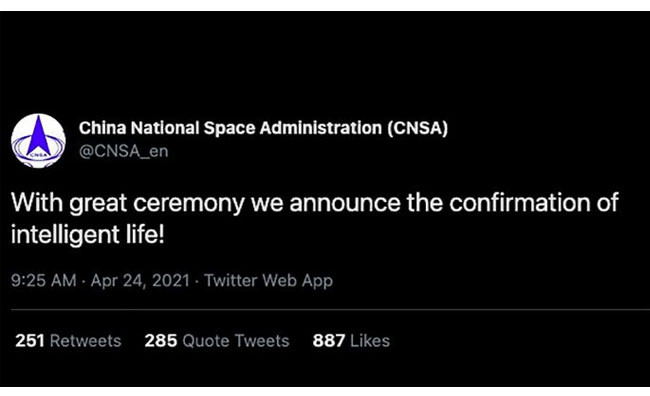Open the CNSA profile avatar
Screen dimensions: 650x396
click(38, 141)
